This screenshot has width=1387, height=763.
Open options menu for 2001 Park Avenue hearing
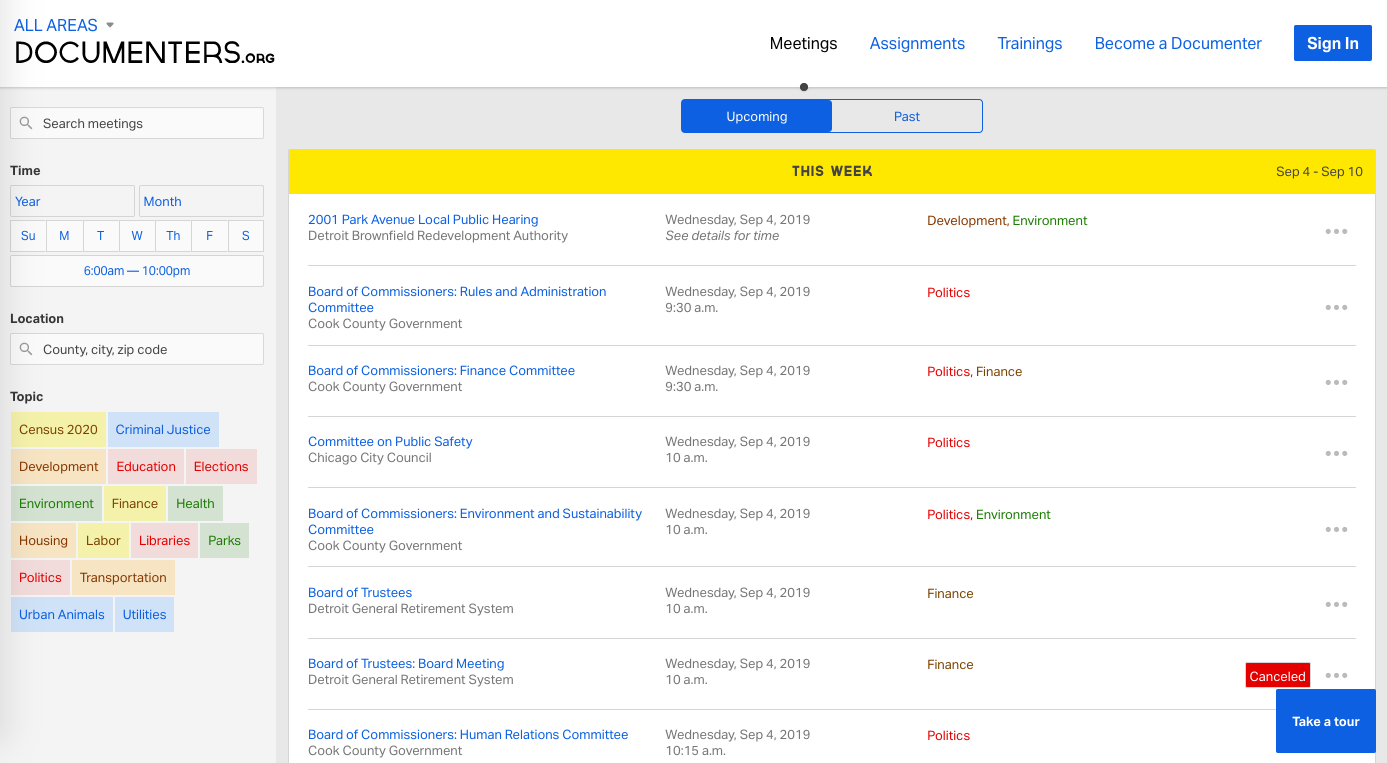tap(1336, 231)
